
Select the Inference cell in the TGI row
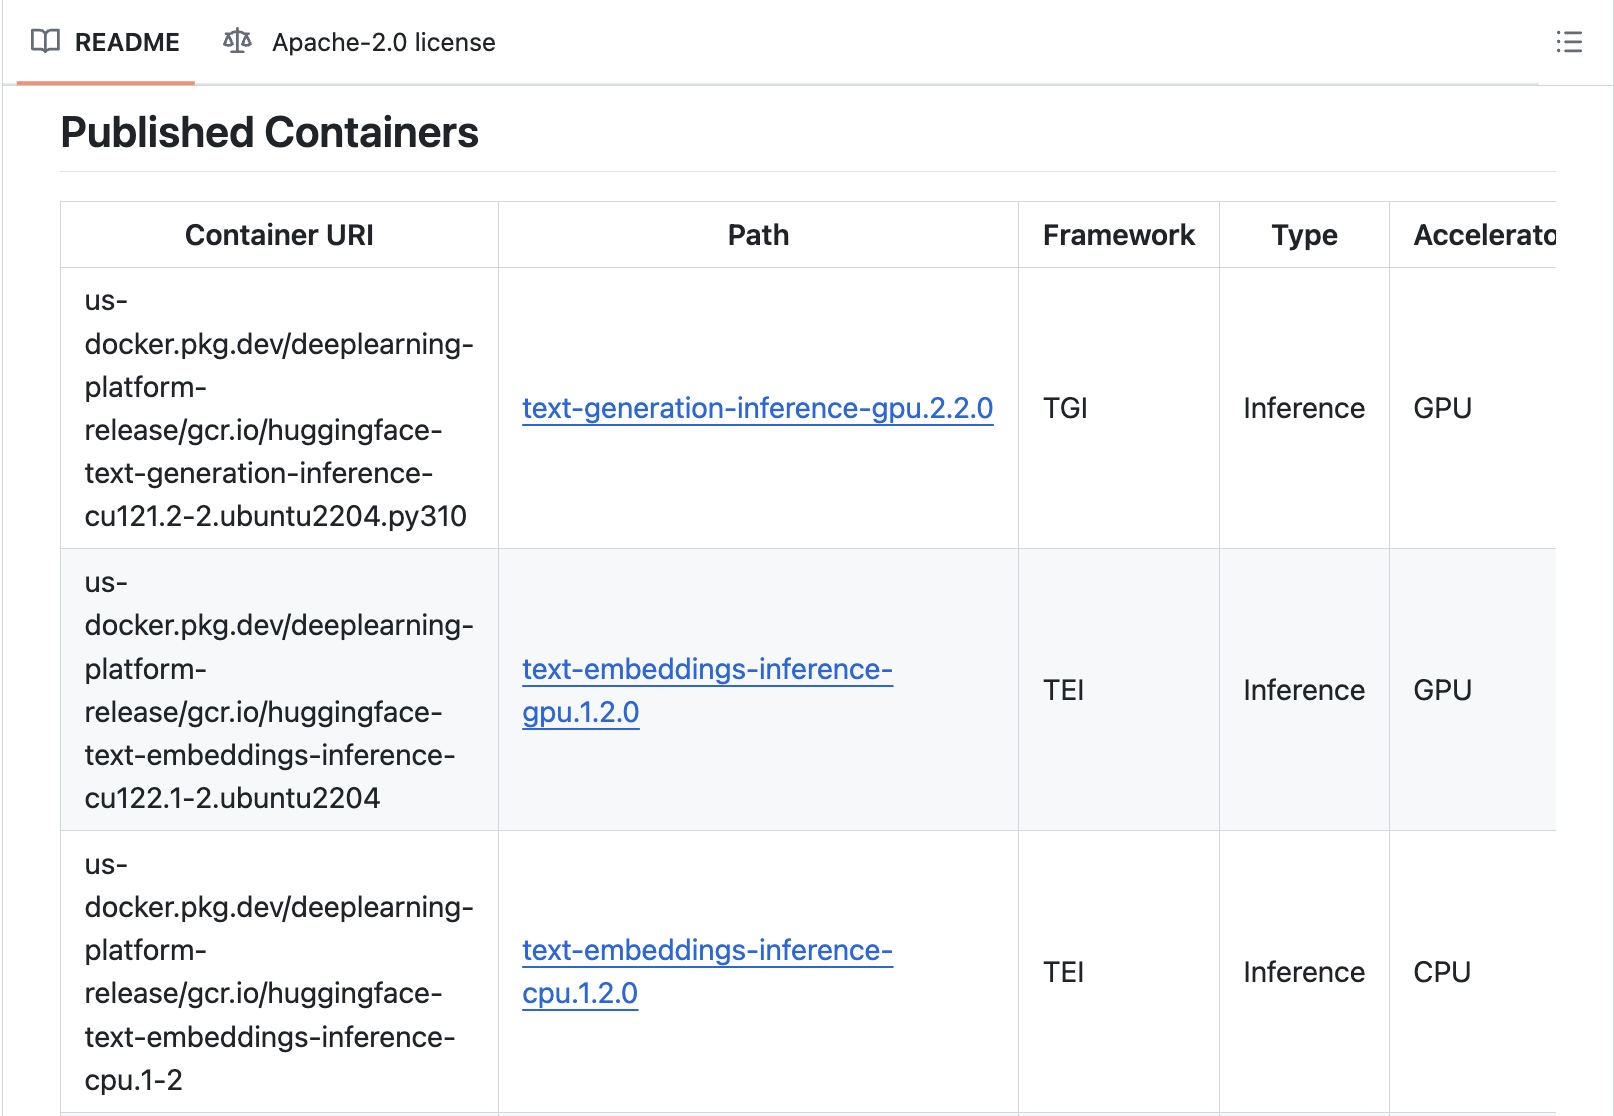point(1304,408)
